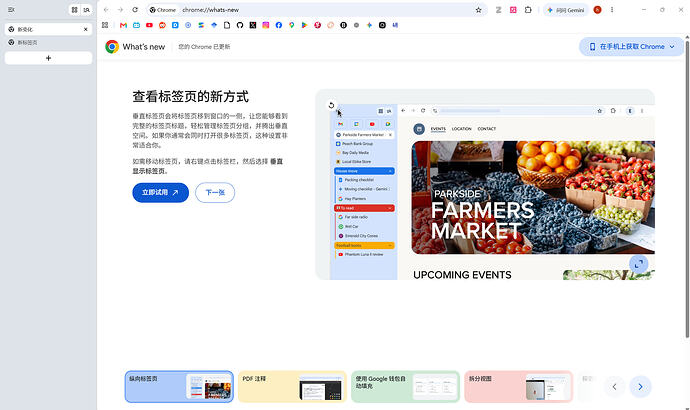Bookmark this page with star icon
The height and width of the screenshot is (410, 690).
[478, 10]
